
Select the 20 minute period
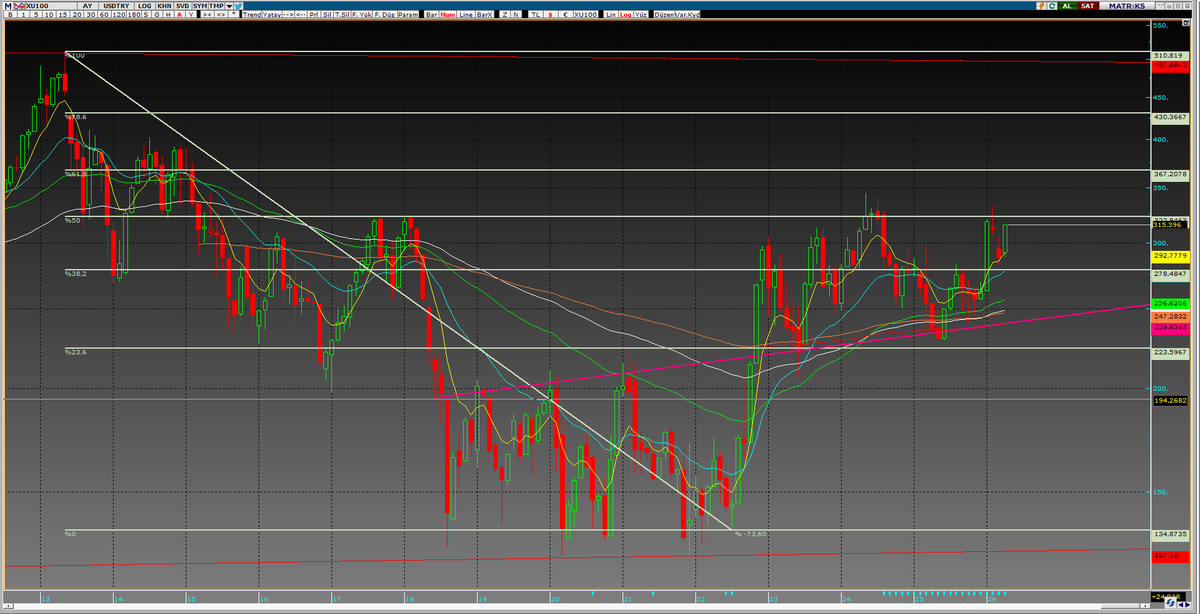tap(77, 15)
